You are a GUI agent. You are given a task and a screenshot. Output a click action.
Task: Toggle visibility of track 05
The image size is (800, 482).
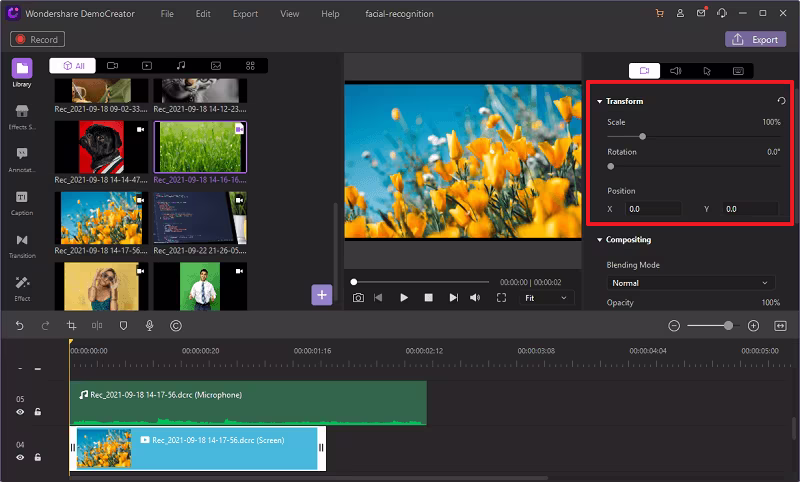tap(20, 412)
